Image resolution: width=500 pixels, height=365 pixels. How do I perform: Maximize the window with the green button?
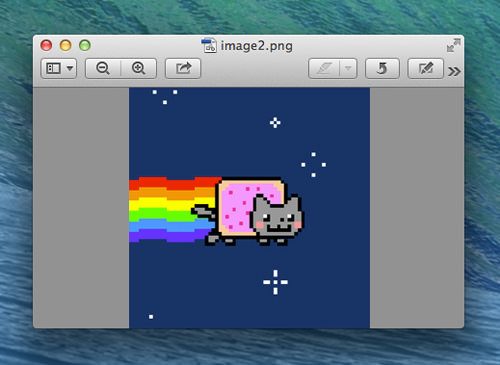coord(85,45)
